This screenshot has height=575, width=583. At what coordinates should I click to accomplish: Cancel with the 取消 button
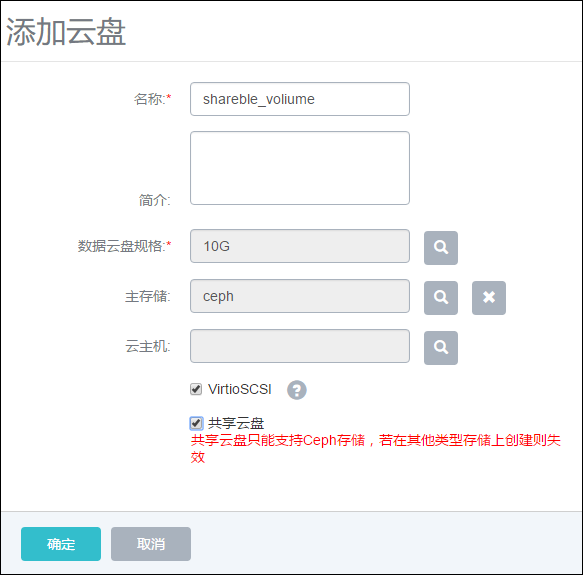[x=151, y=544]
